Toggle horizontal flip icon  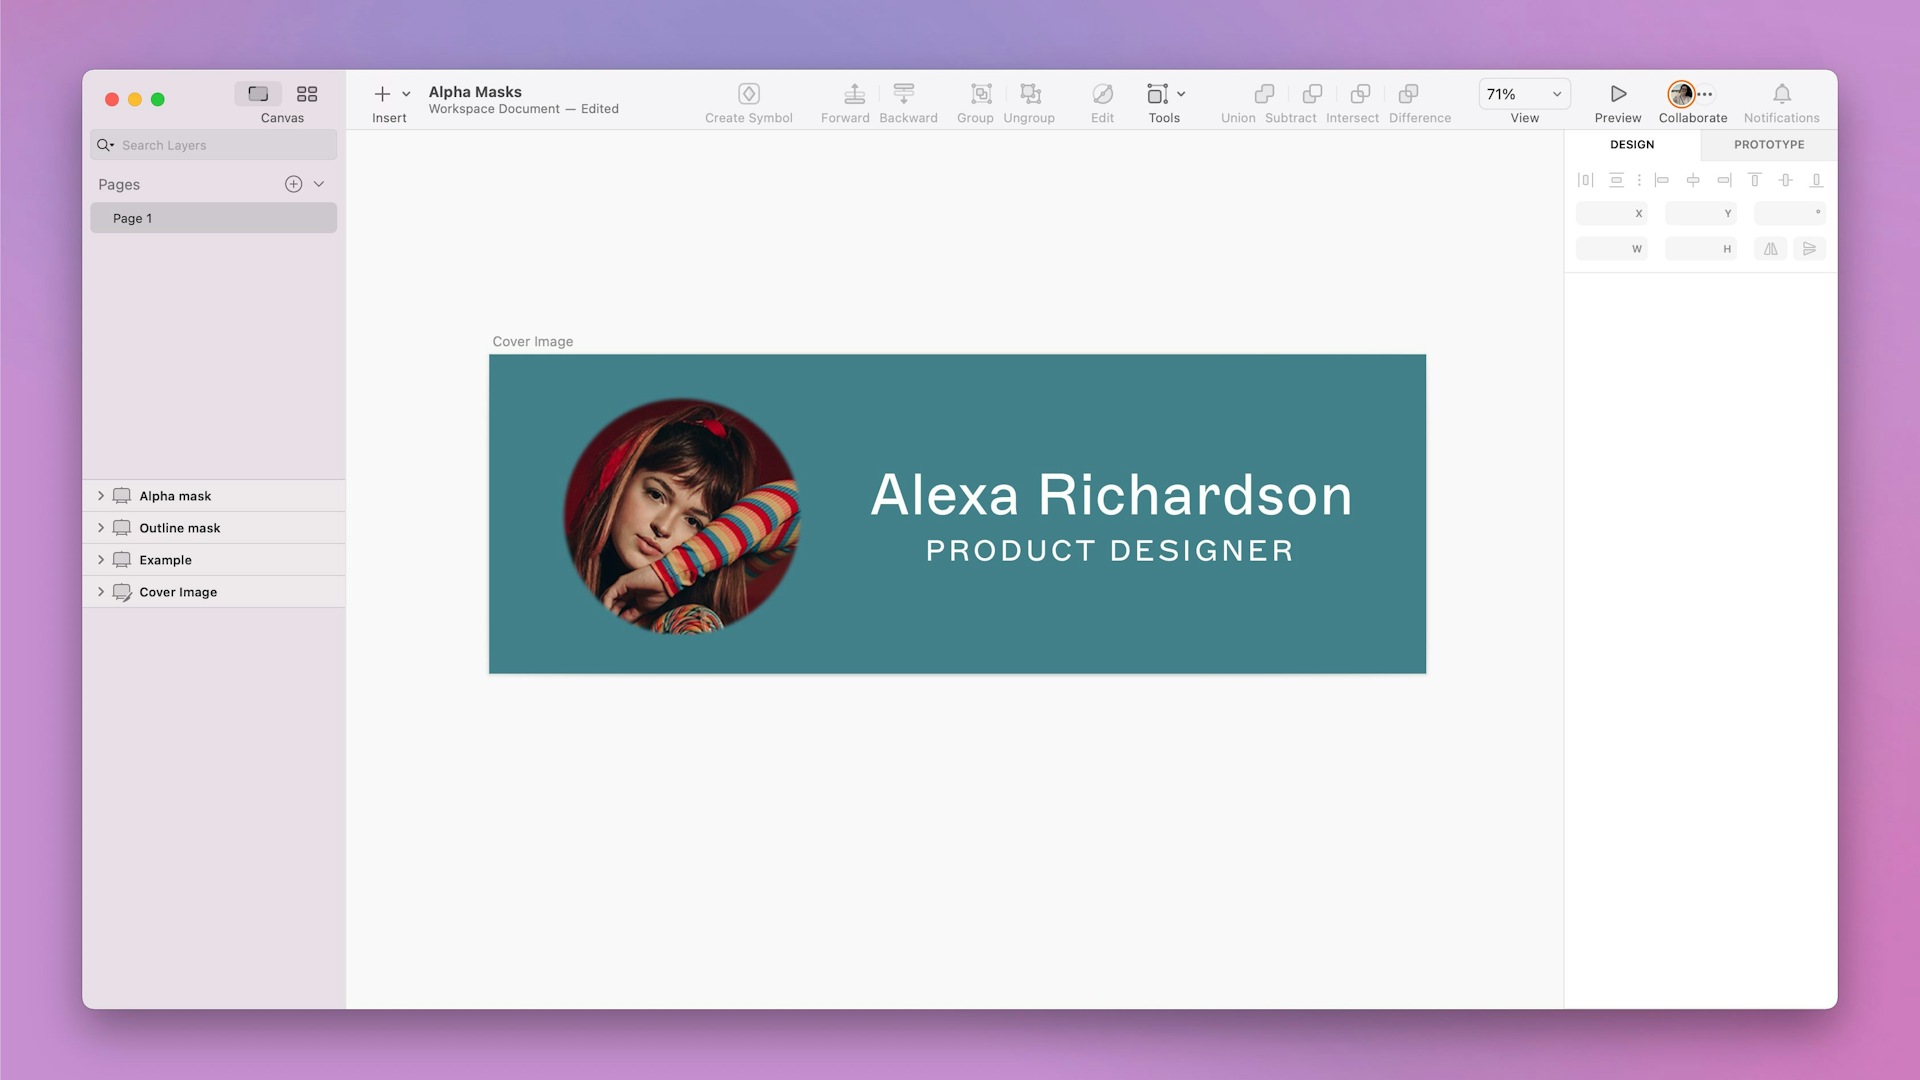tap(1771, 248)
